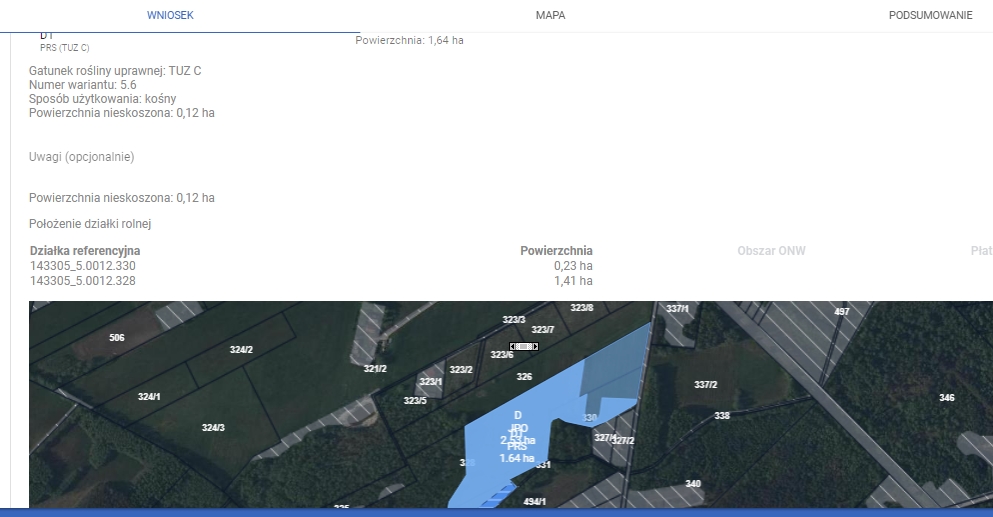
Task: Select the WNIOSEK tab
Action: click(x=170, y=16)
